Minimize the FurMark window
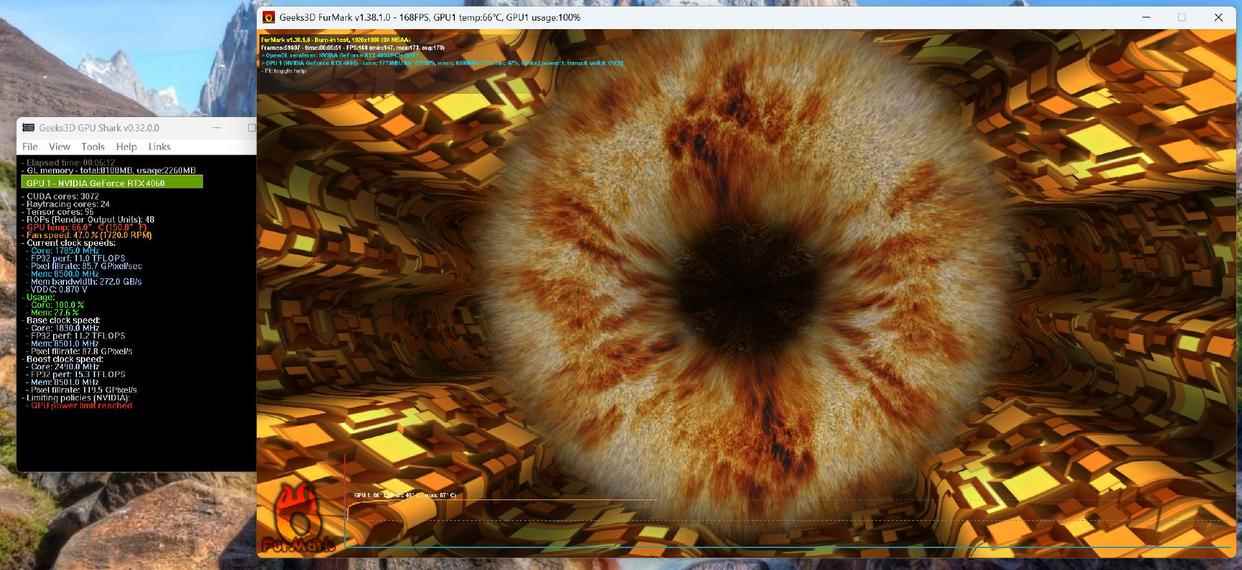The image size is (1242, 570). click(1144, 17)
